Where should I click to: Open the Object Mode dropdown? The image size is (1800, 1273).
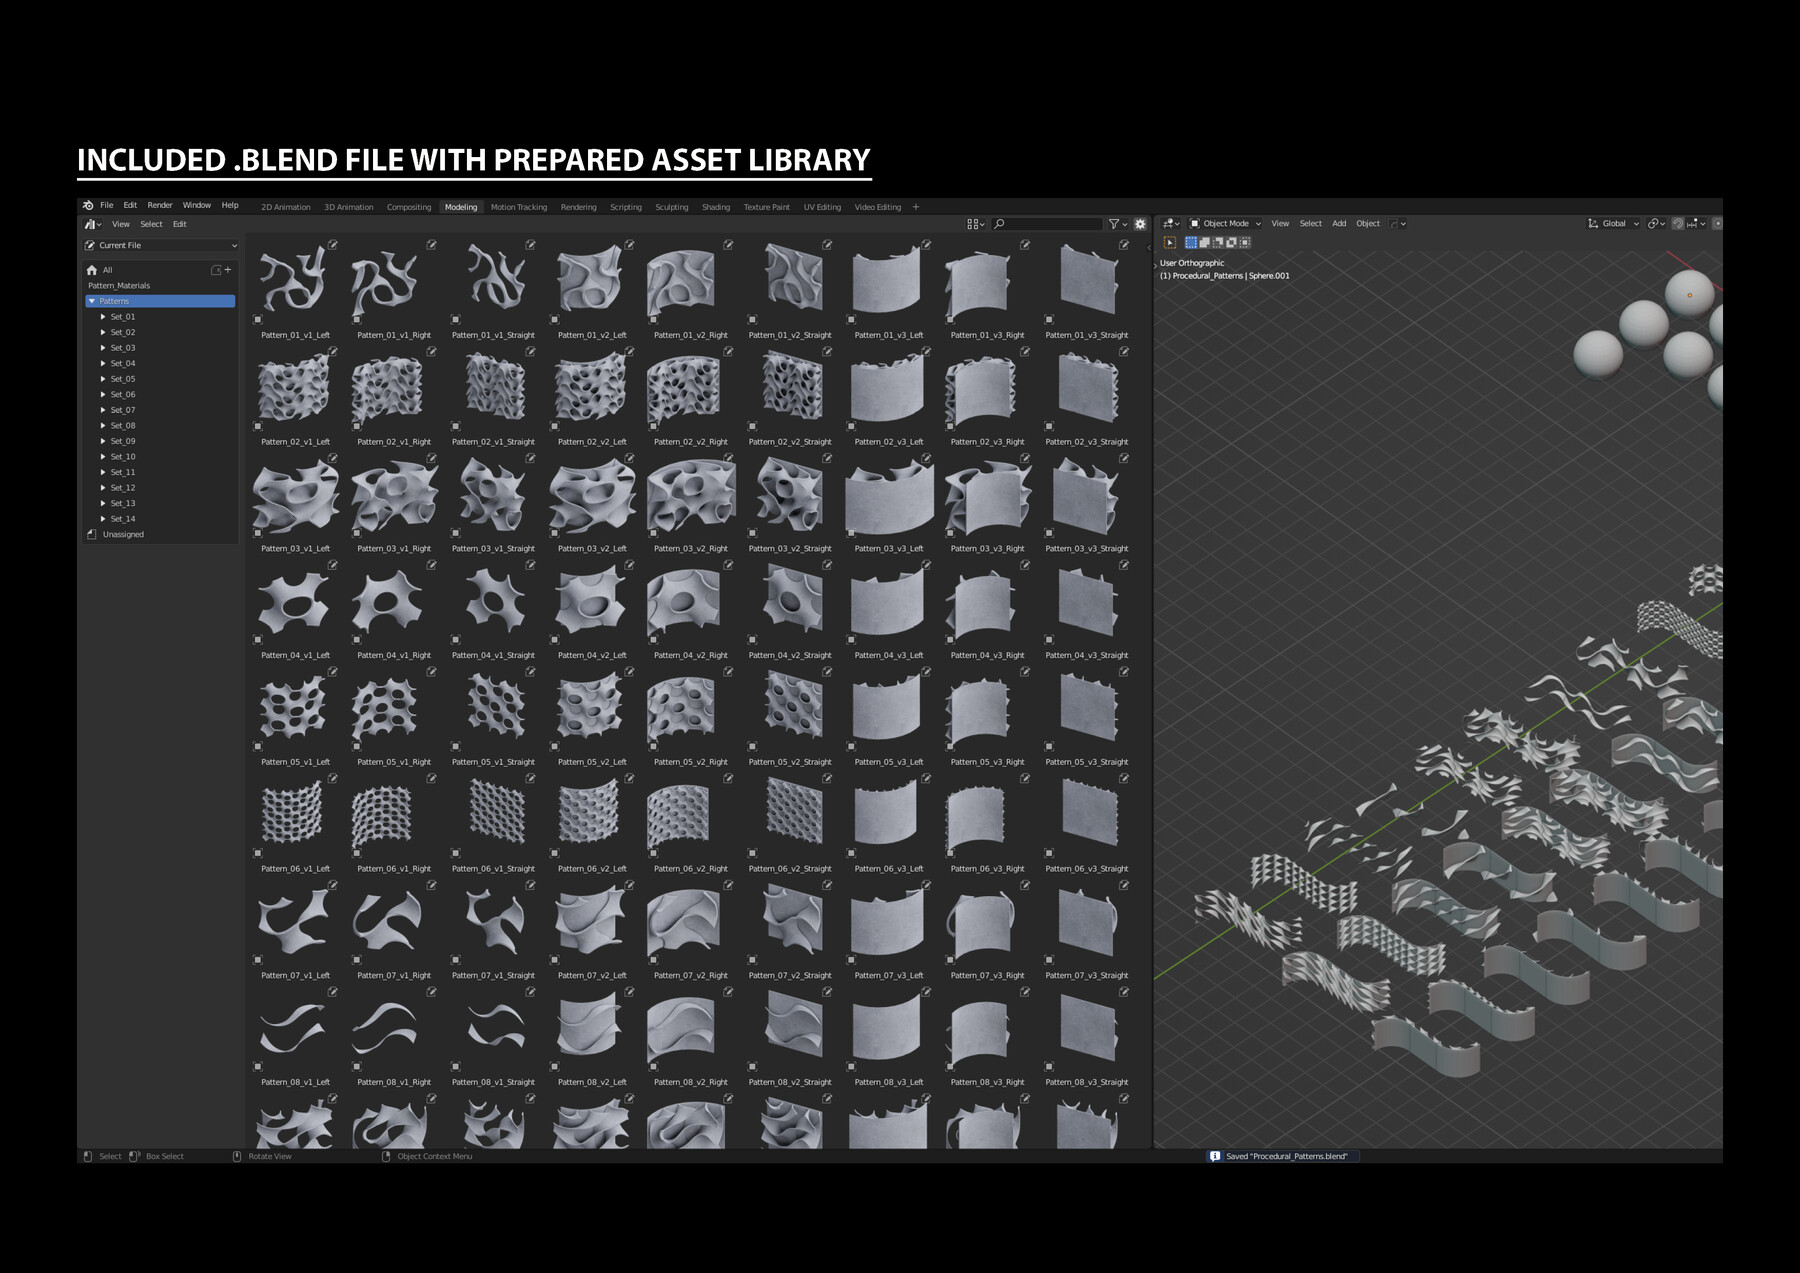[1224, 223]
